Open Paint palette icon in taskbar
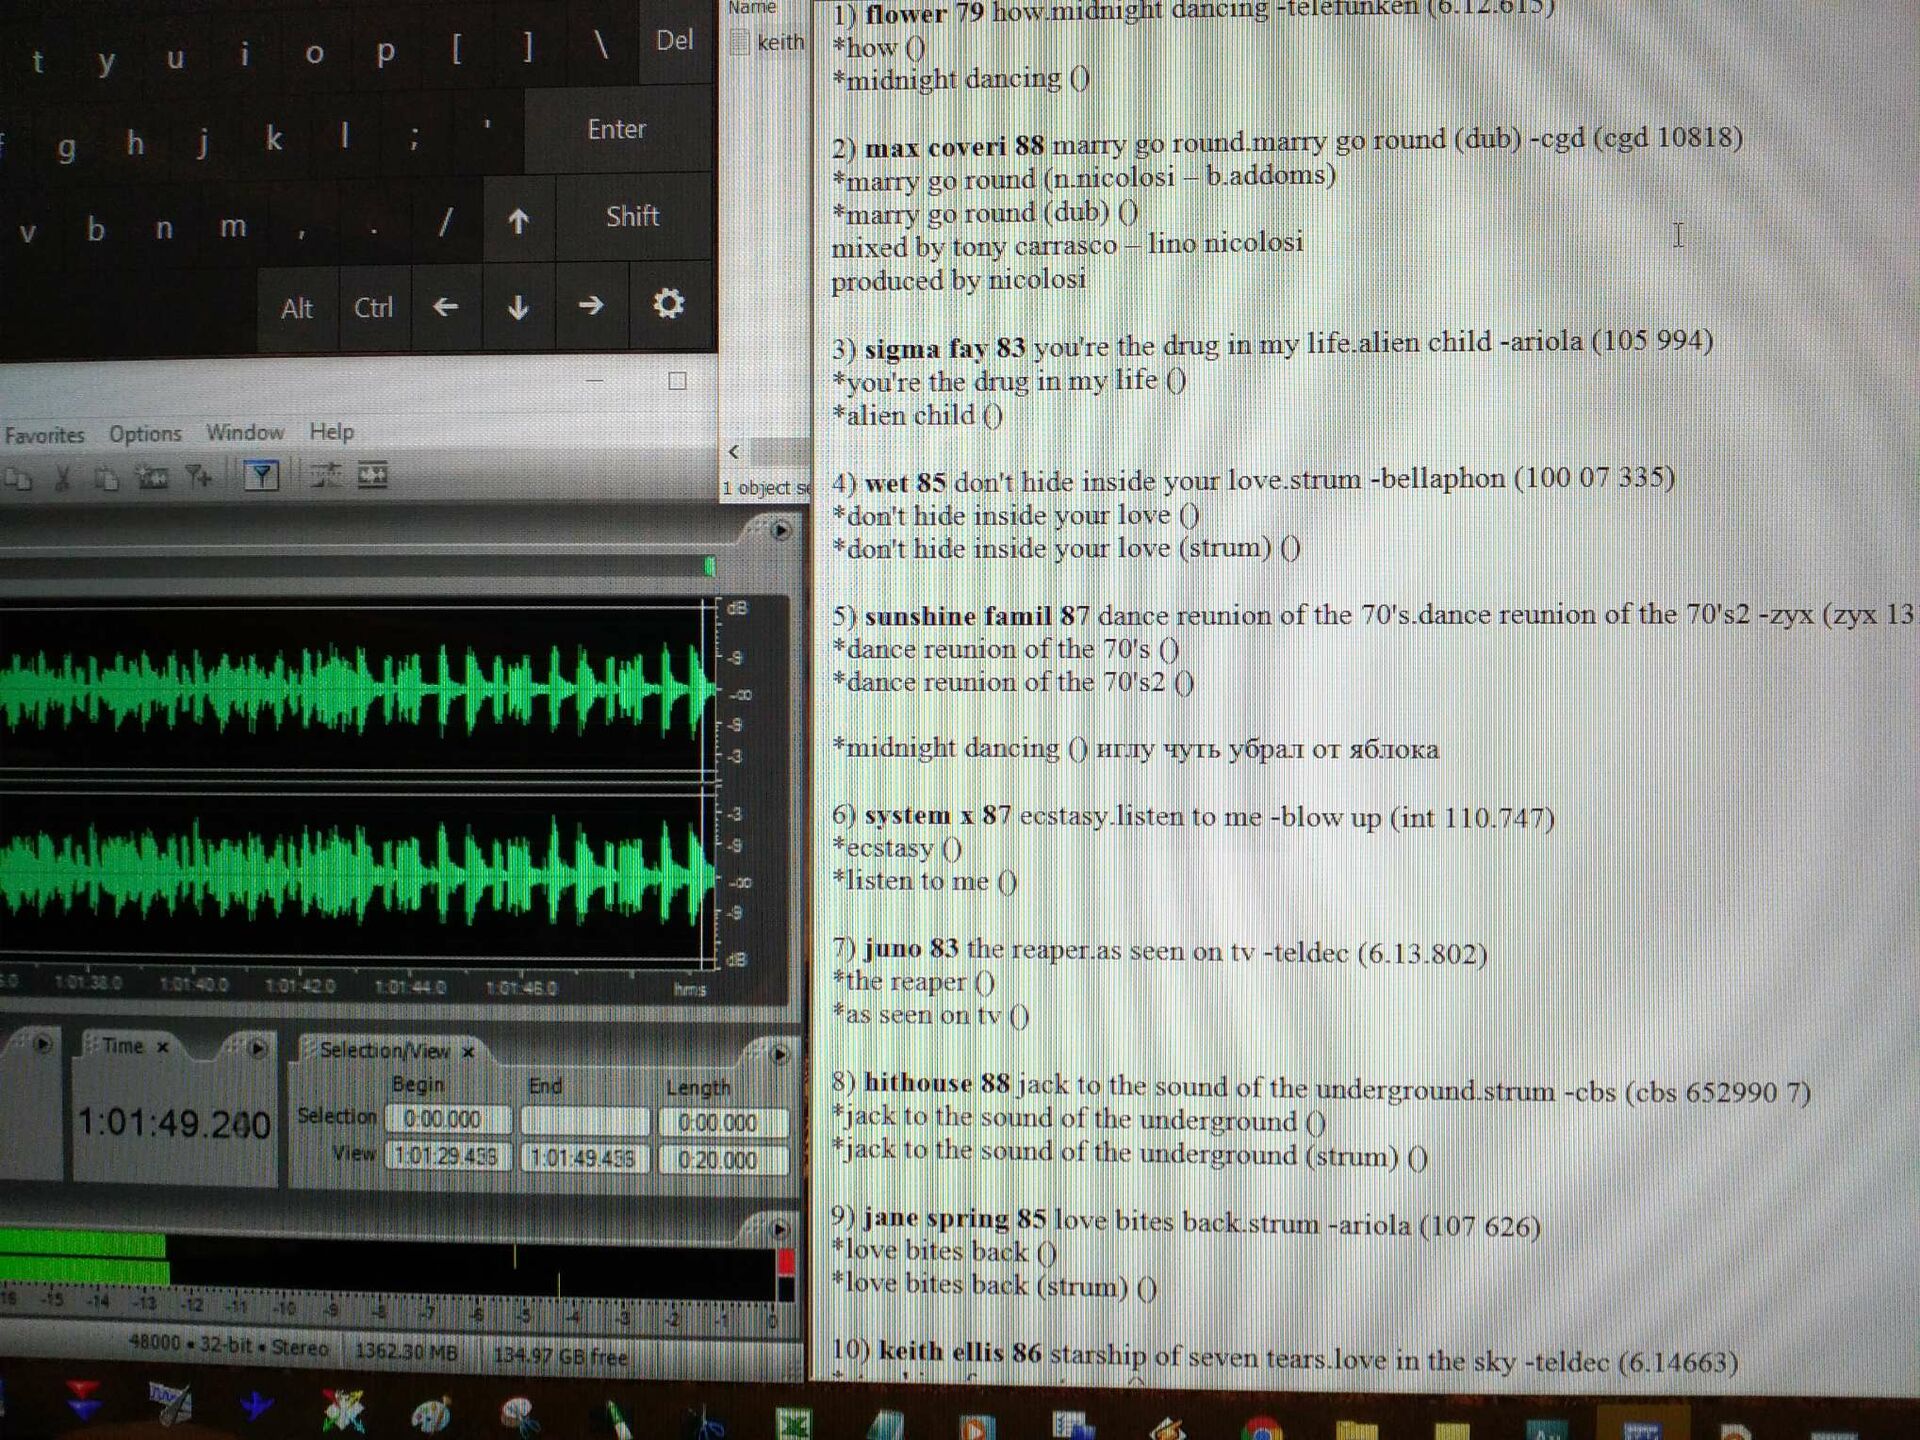 pyautogui.click(x=432, y=1414)
